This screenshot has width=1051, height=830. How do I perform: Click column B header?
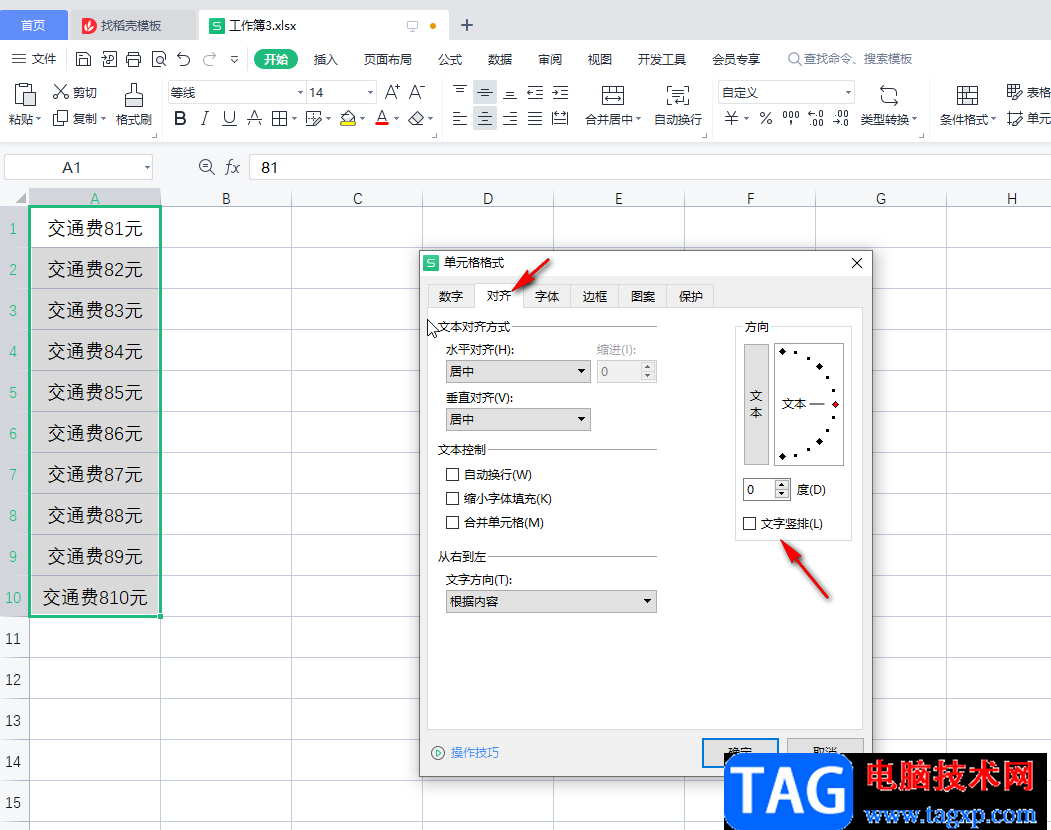[x=226, y=198]
